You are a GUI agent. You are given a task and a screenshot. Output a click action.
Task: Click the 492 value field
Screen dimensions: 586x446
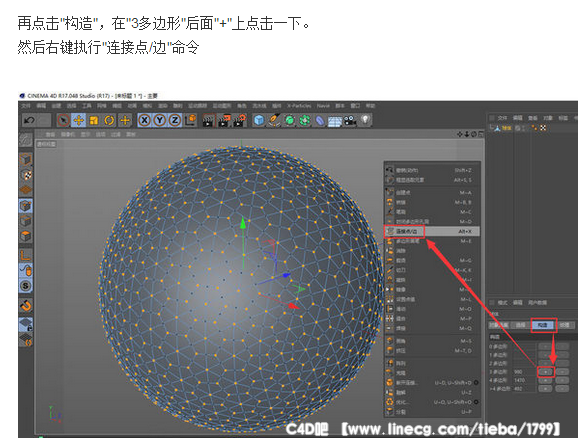[524, 389]
